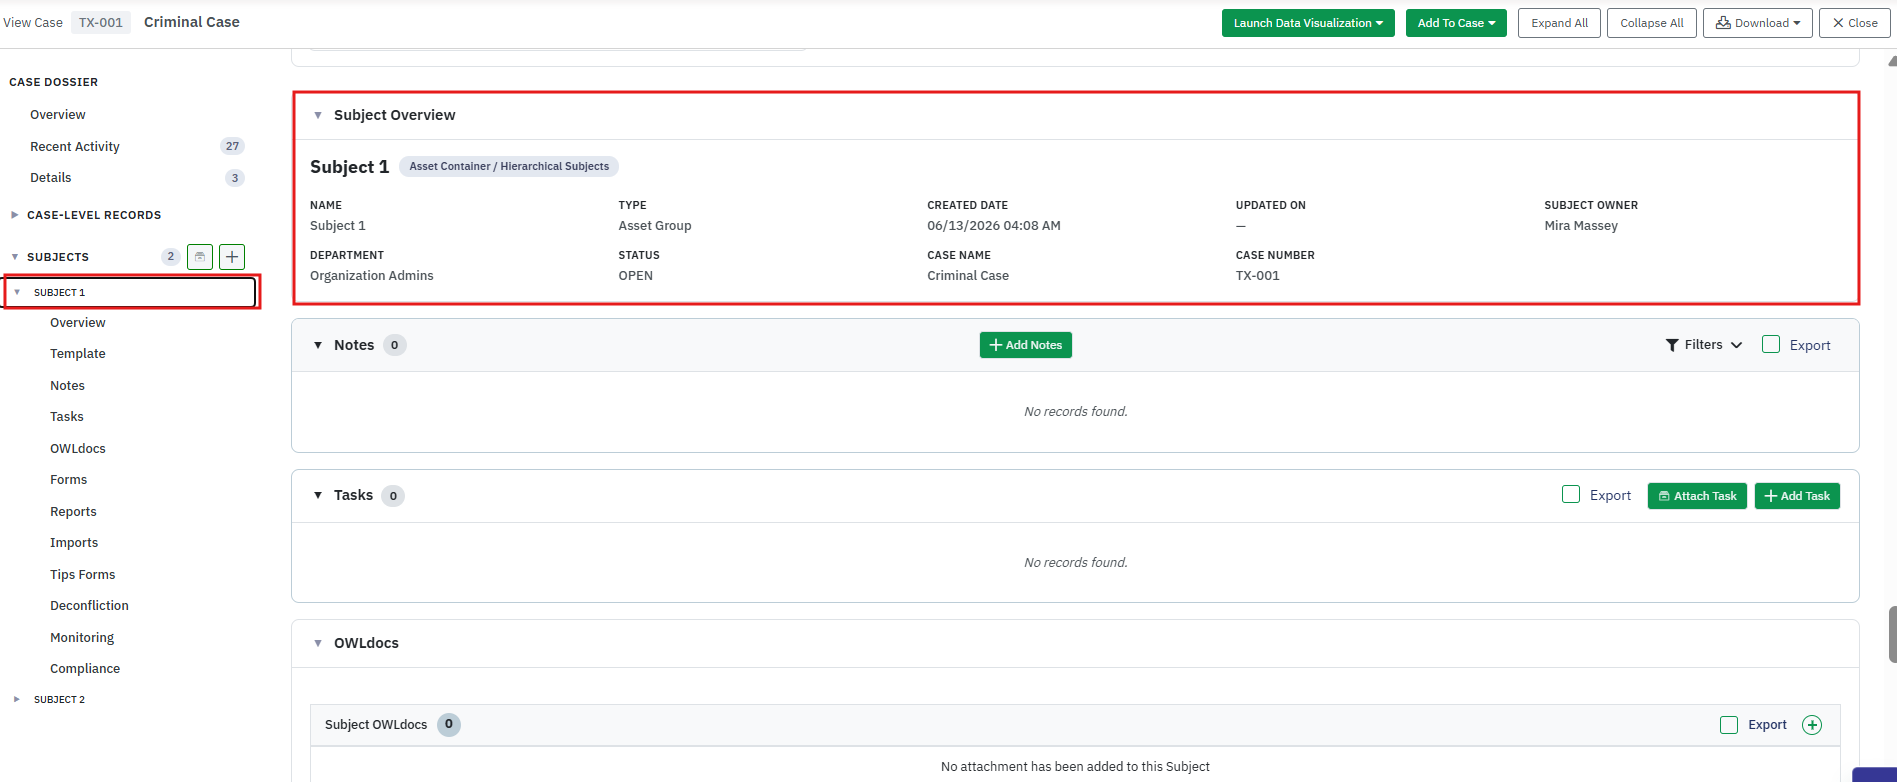The height and width of the screenshot is (782, 1897).
Task: Expand the Subject 2 tree node
Action: tap(17, 699)
